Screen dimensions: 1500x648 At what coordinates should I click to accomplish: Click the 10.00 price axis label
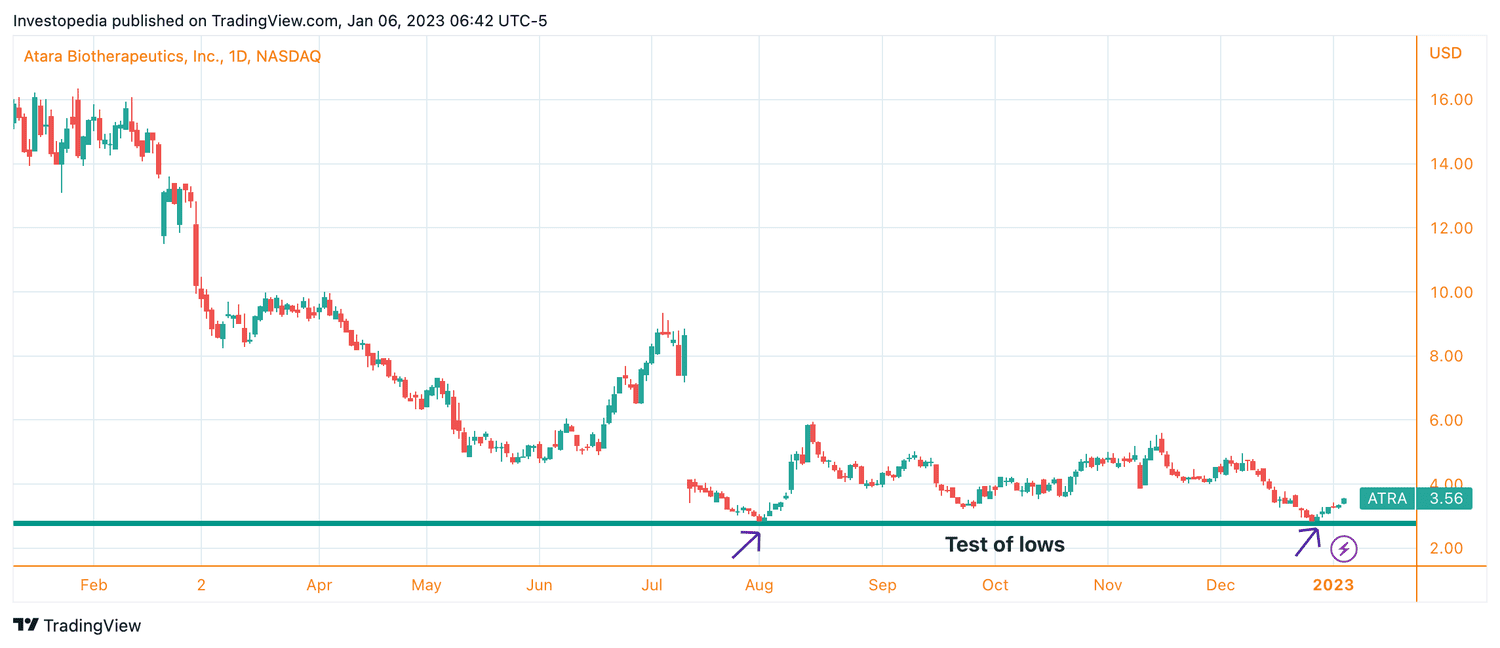[1450, 292]
